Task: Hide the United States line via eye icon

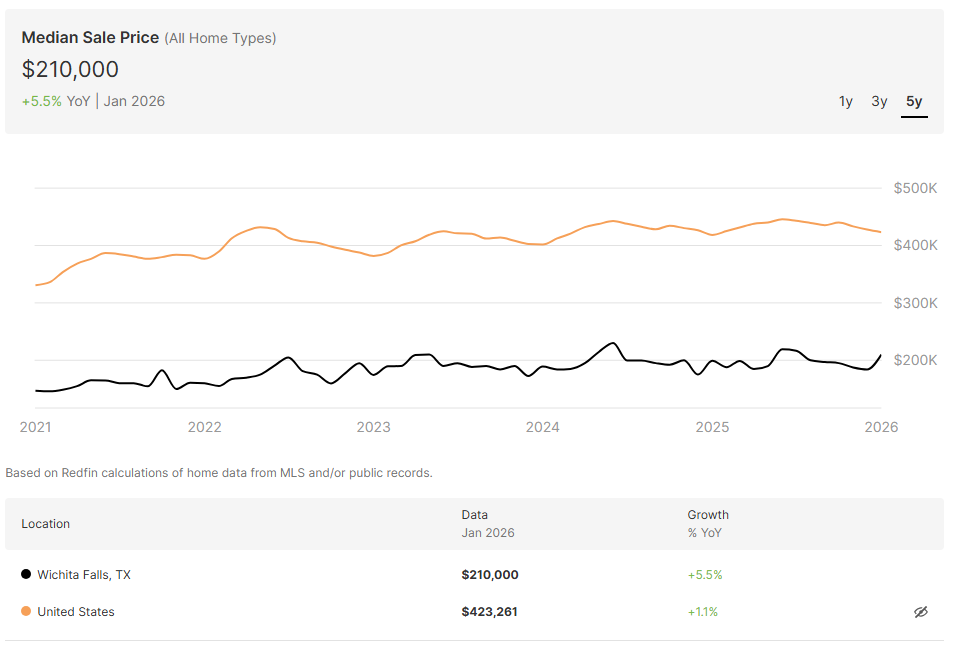Action: click(x=921, y=611)
